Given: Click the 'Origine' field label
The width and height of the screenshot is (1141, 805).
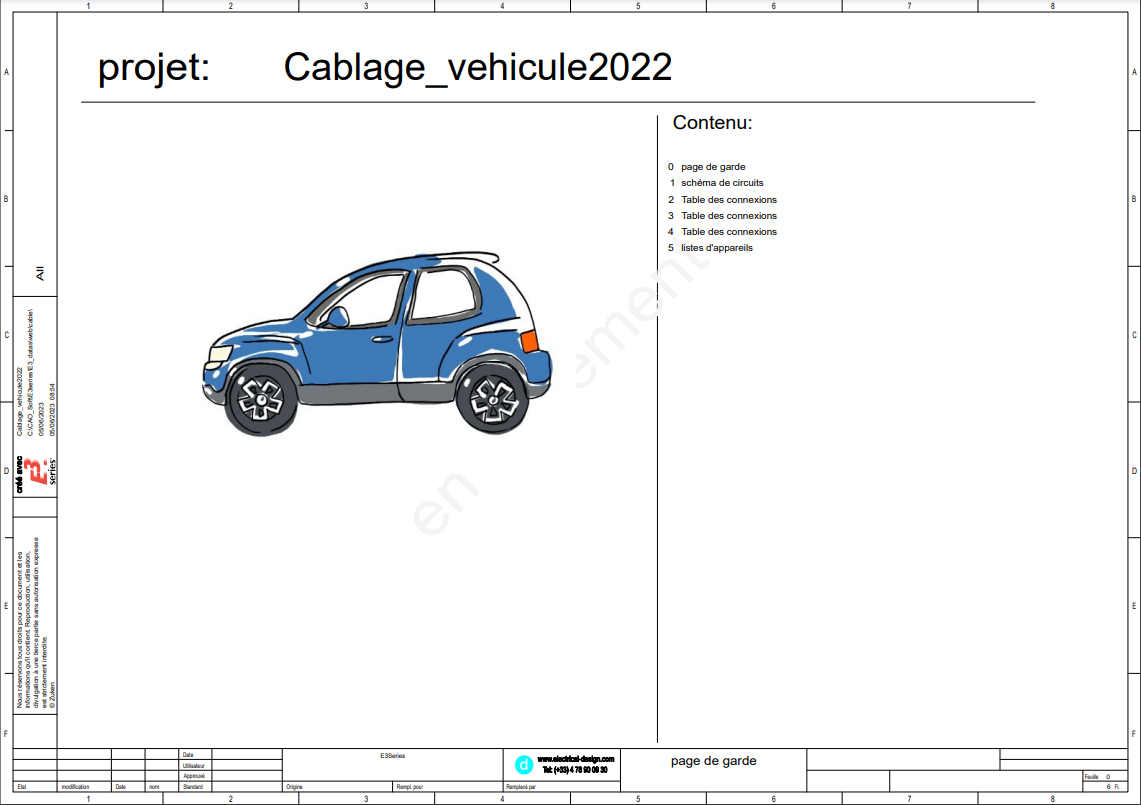Looking at the screenshot, I should (294, 787).
